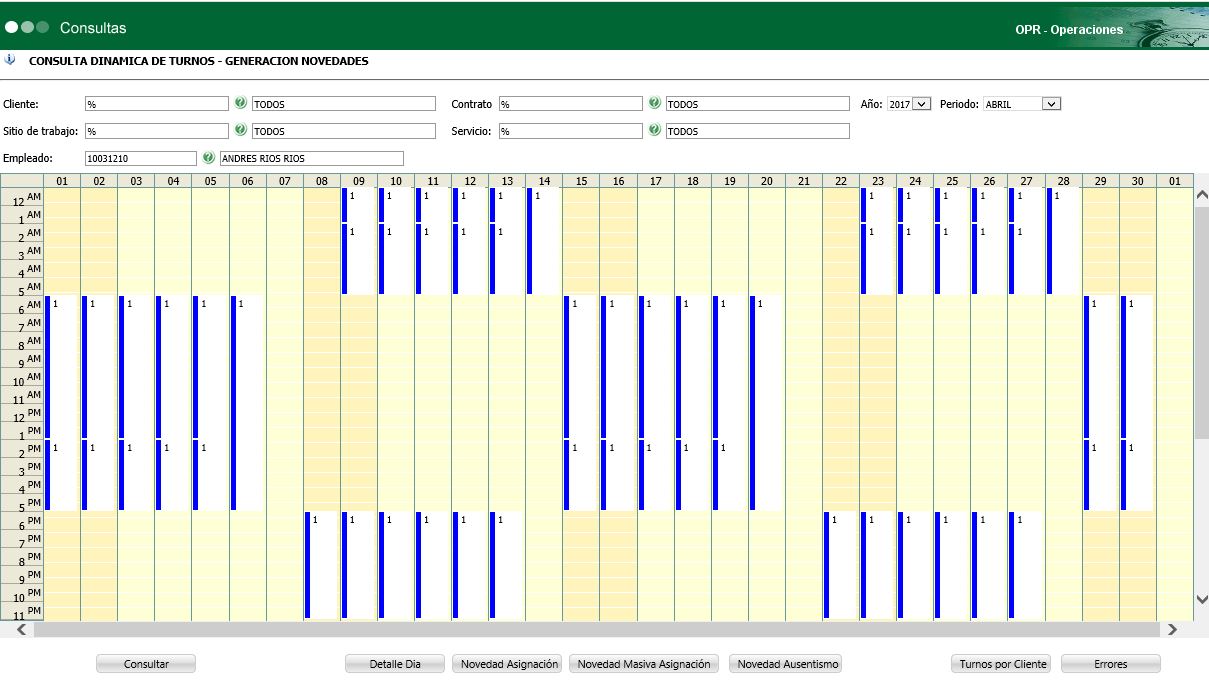This screenshot has width=1209, height=697.
Task: Click the help icon next to Cliente field
Action: point(240,103)
